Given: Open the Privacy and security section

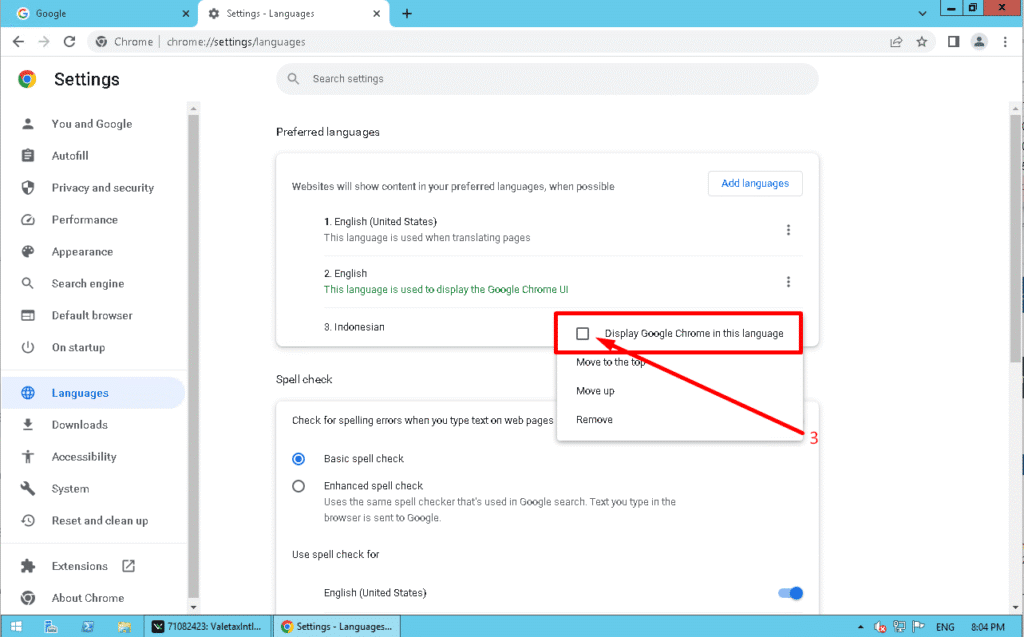Looking at the screenshot, I should 103,188.
